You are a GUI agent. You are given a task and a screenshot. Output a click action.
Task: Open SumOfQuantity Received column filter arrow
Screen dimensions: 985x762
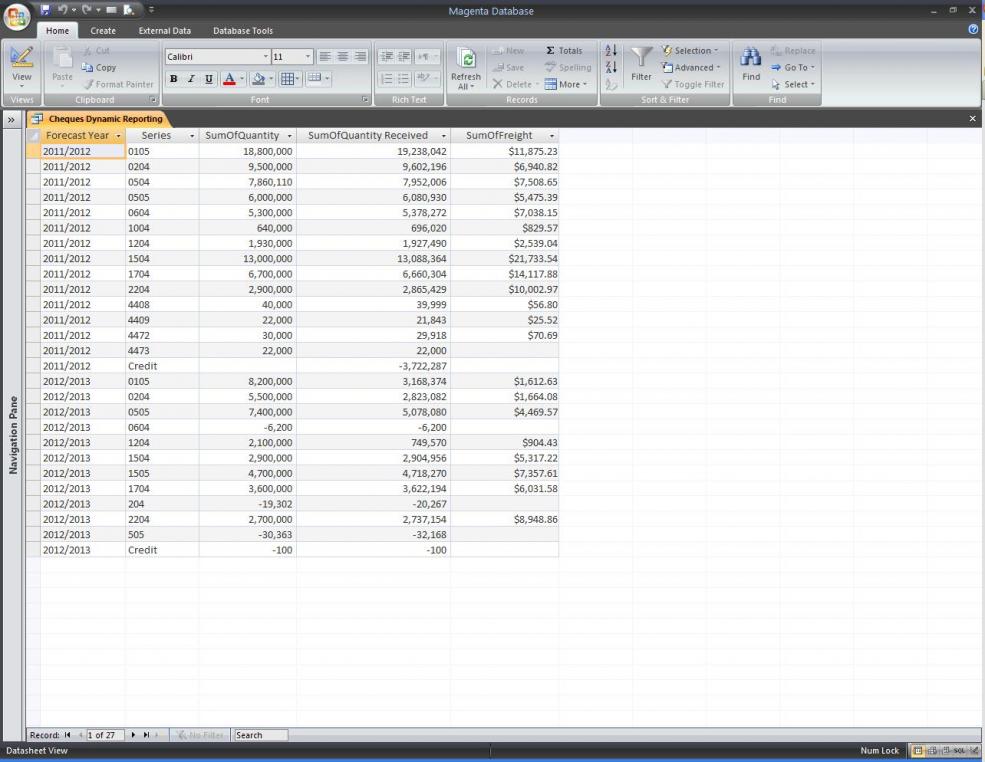pyautogui.click(x=444, y=136)
